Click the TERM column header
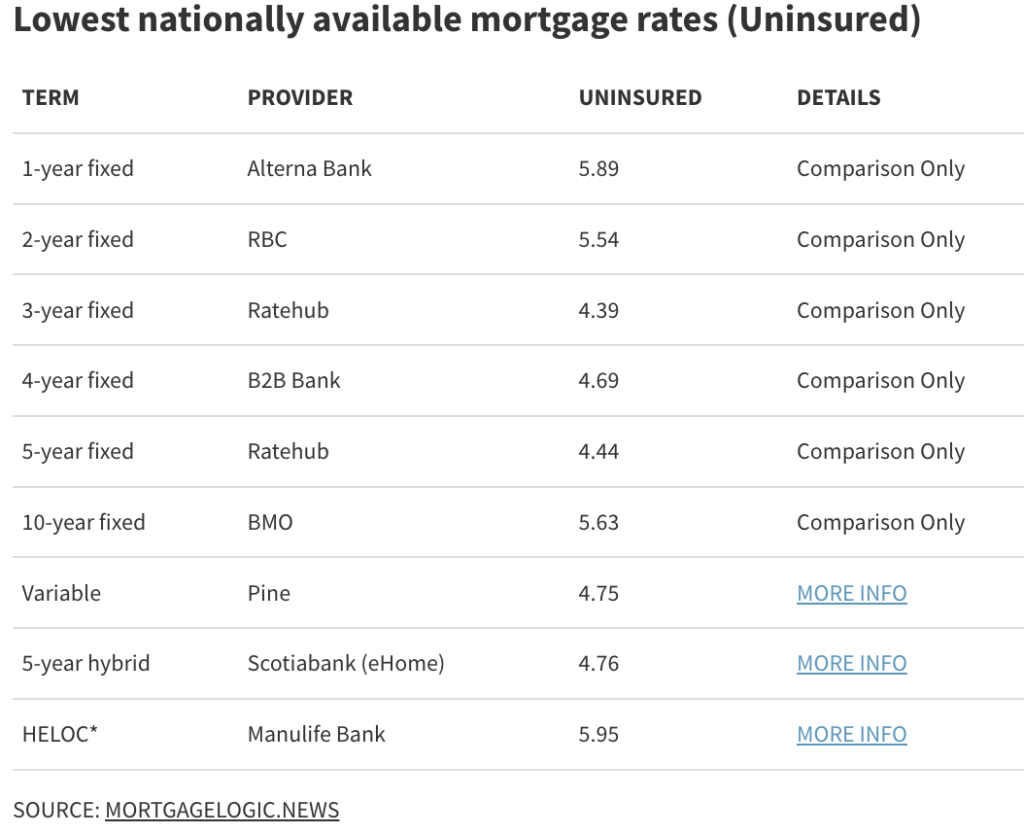This screenshot has height=834, width=1024. tap(50, 98)
